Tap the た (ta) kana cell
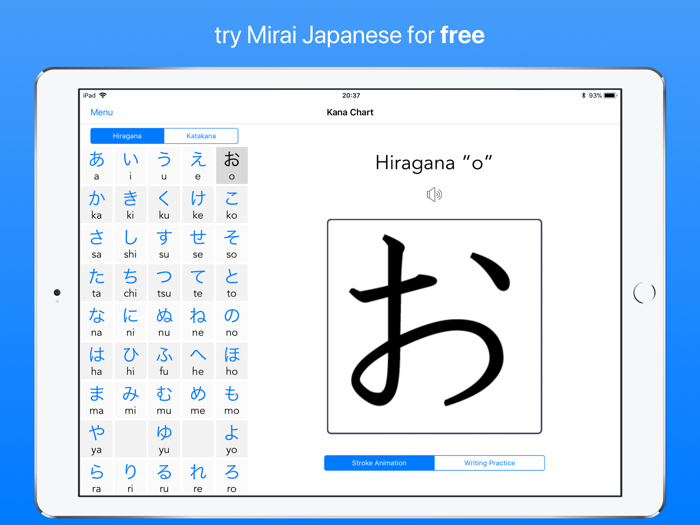 (96, 283)
